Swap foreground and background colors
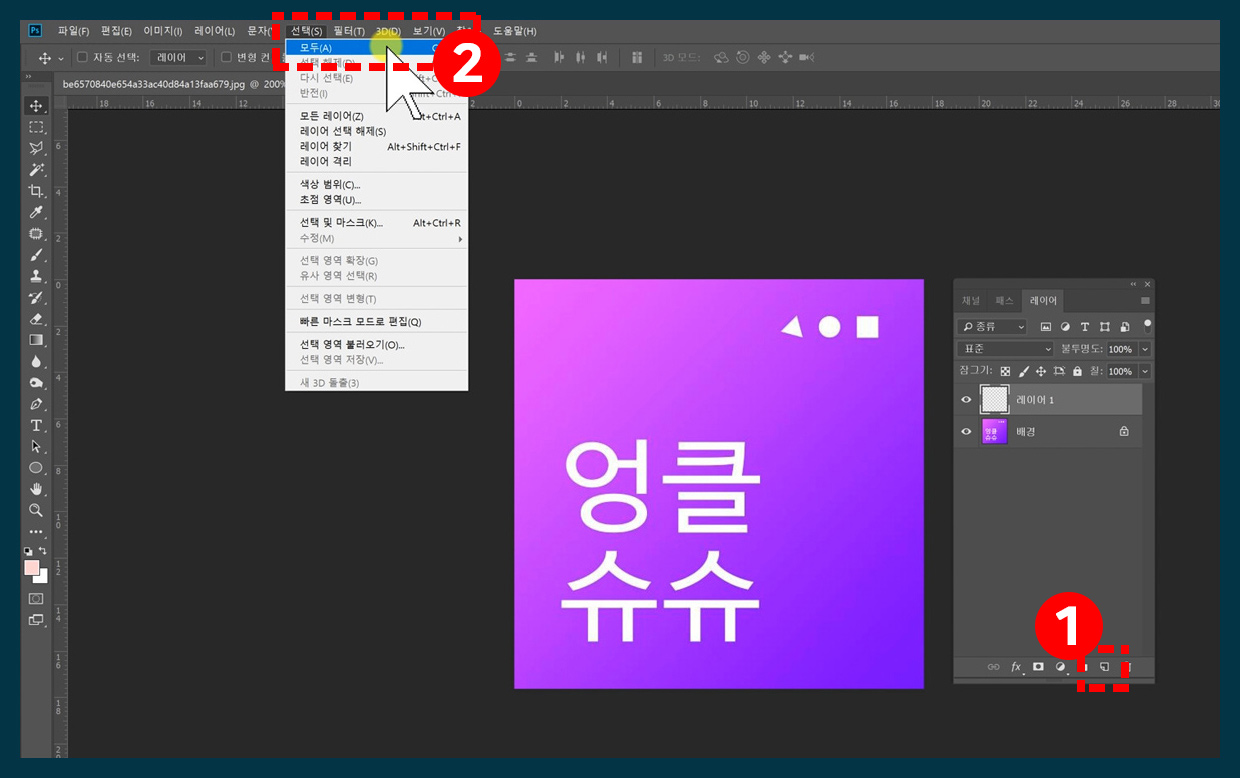Screen dimensions: 1240x778 tap(43, 551)
